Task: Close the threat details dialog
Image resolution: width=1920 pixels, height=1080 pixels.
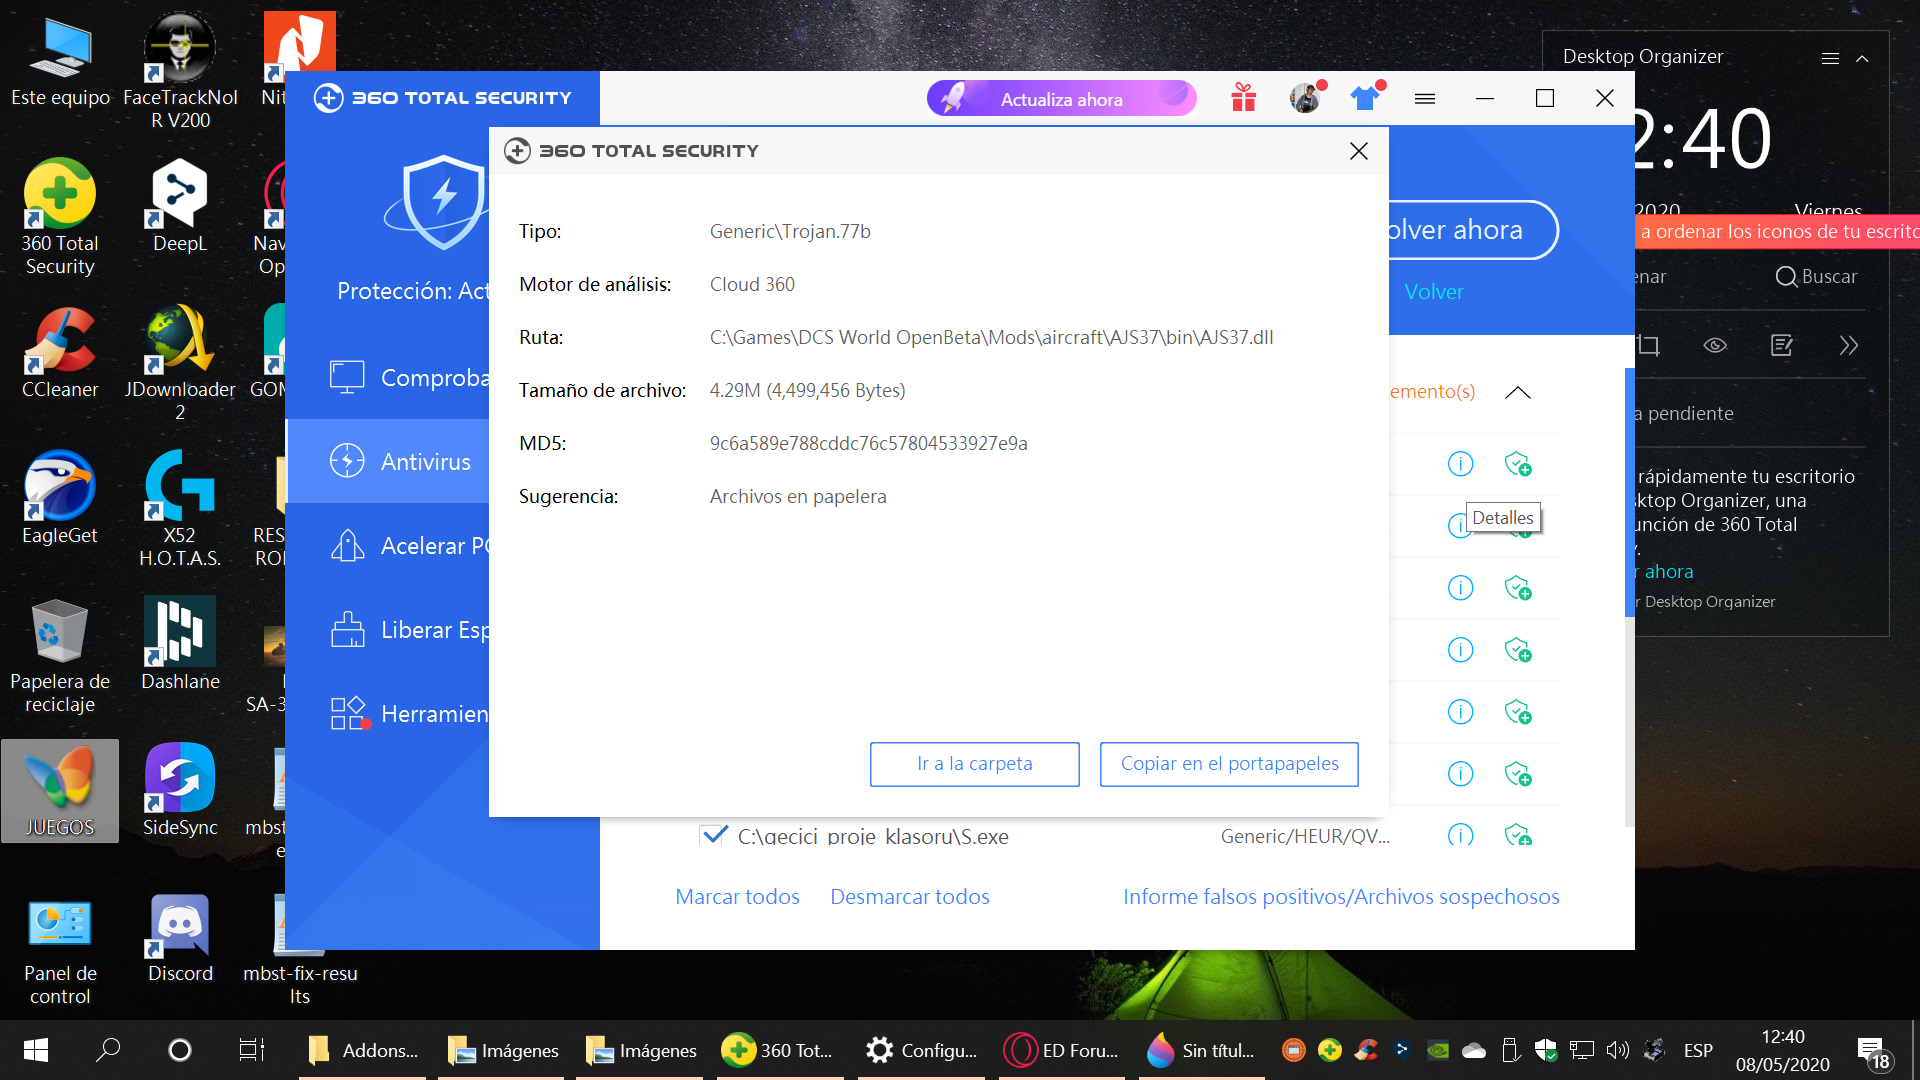Action: 1358,151
